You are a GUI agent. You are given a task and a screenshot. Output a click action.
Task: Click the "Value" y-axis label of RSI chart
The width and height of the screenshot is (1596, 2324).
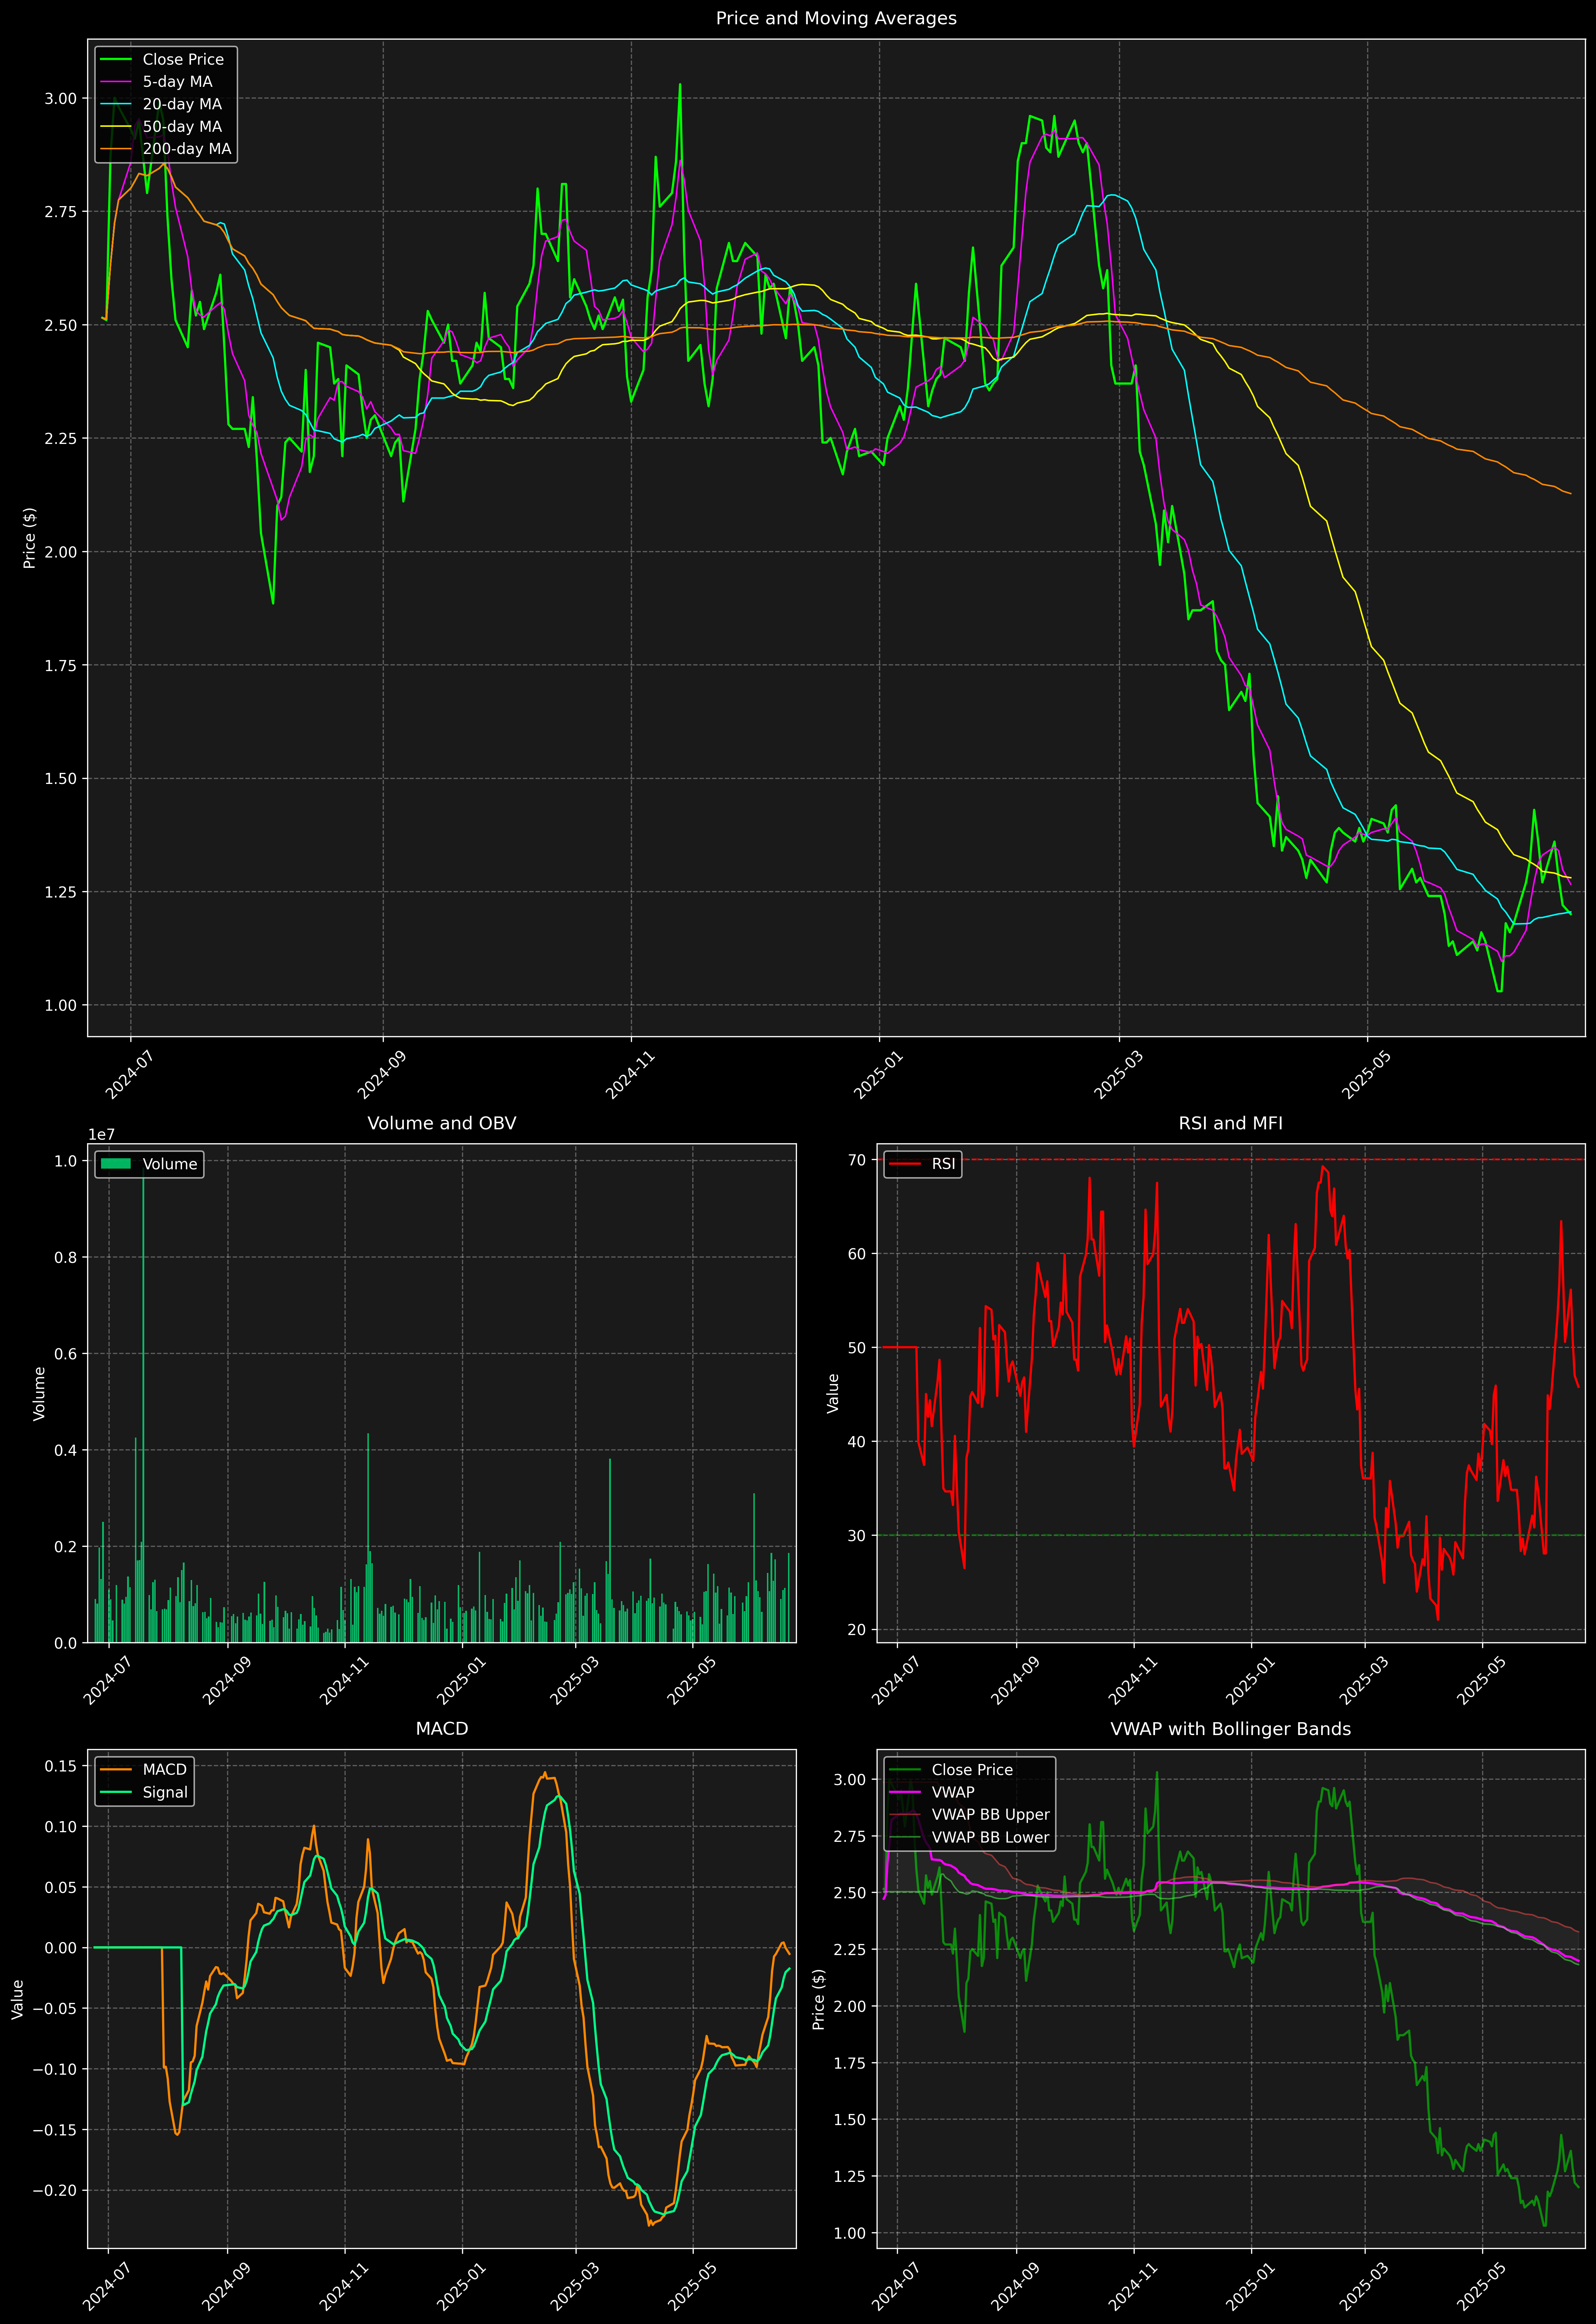[x=833, y=1393]
